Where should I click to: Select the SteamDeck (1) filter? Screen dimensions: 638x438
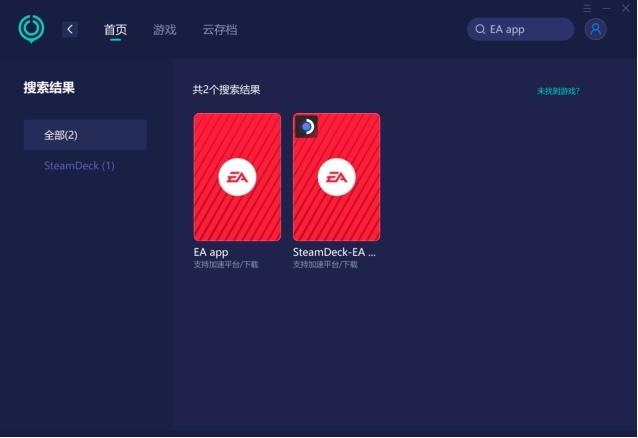[79, 166]
